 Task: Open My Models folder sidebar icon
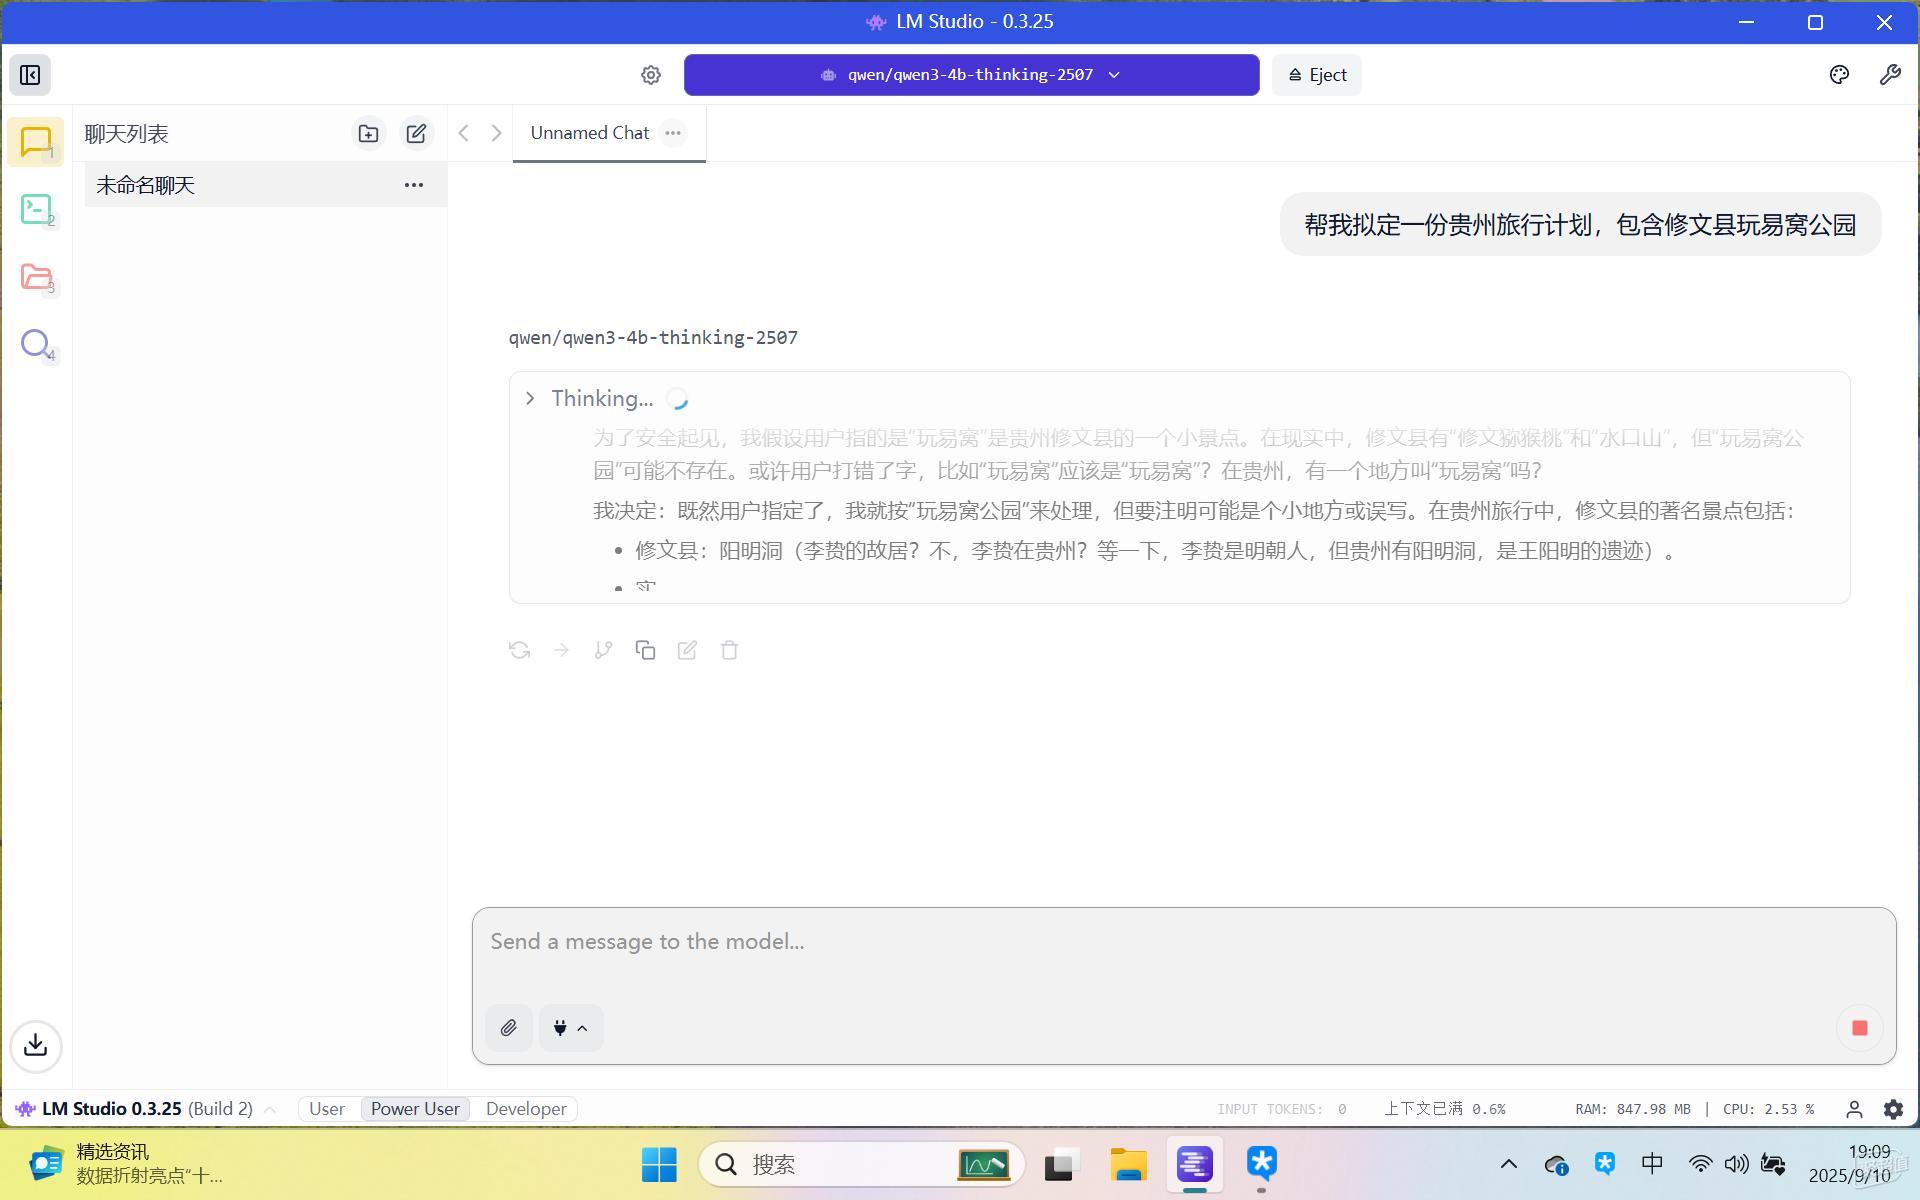pyautogui.click(x=36, y=277)
